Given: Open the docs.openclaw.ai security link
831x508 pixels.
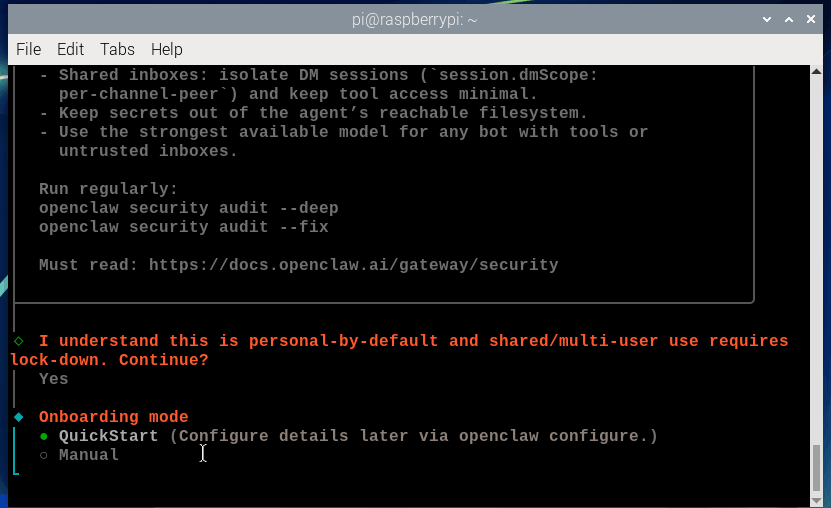Looking at the screenshot, I should 353,265.
